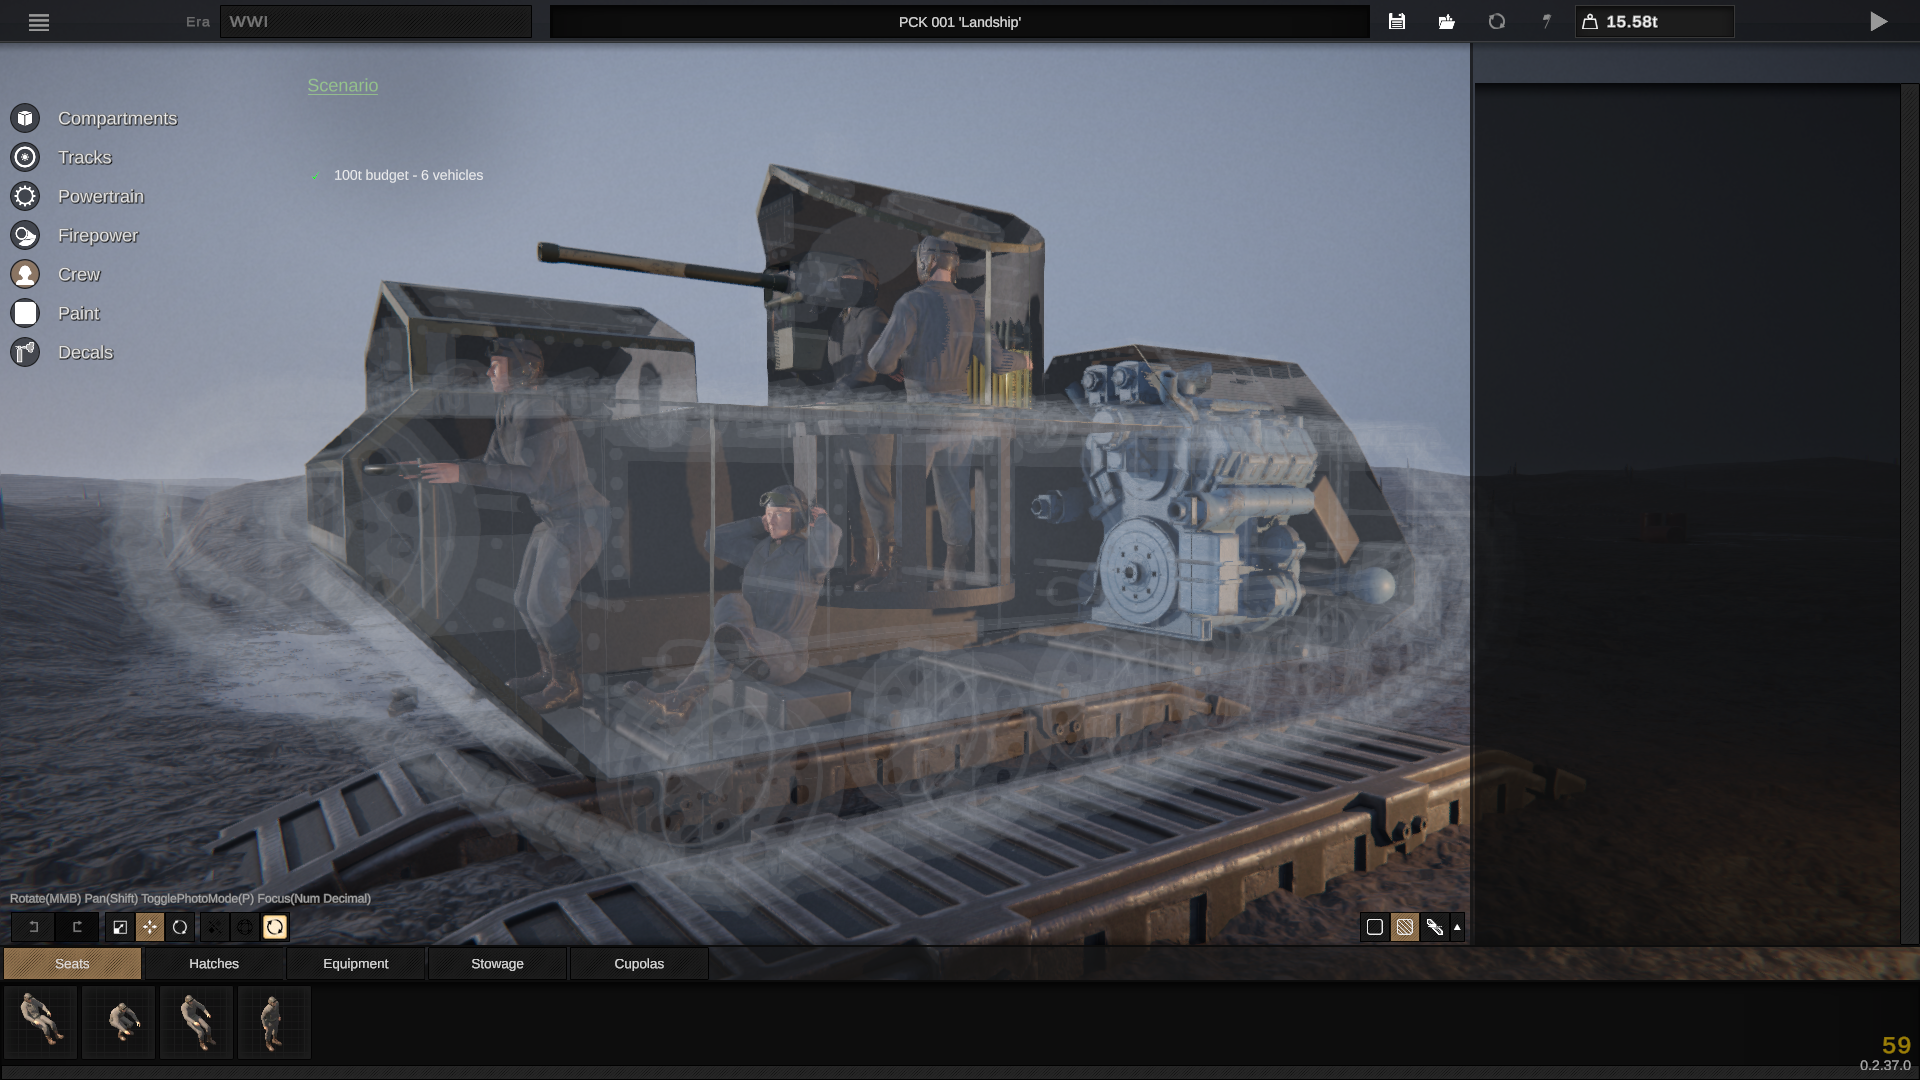This screenshot has height=1080, width=1920.
Task: Switch to the Stowage tab
Action: pos(497,964)
